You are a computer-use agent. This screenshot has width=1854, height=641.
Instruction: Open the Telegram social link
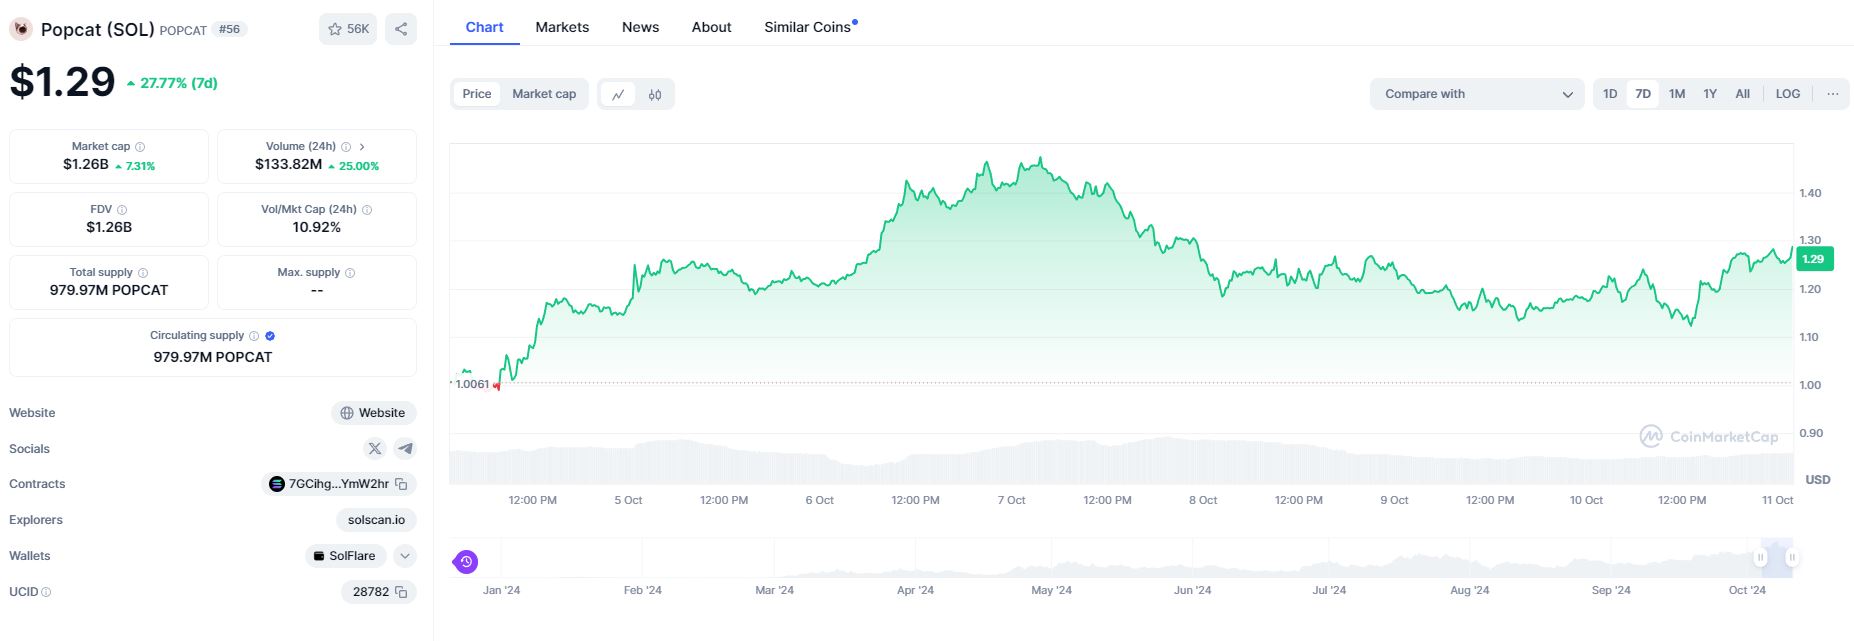click(405, 449)
